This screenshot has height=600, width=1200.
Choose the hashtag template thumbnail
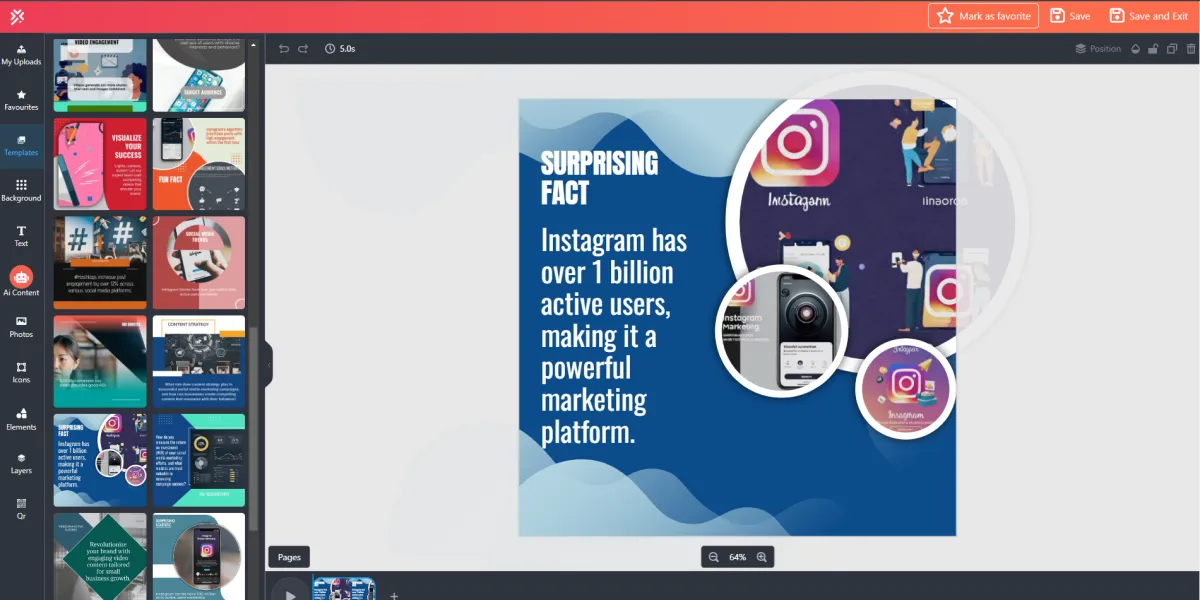click(100, 263)
